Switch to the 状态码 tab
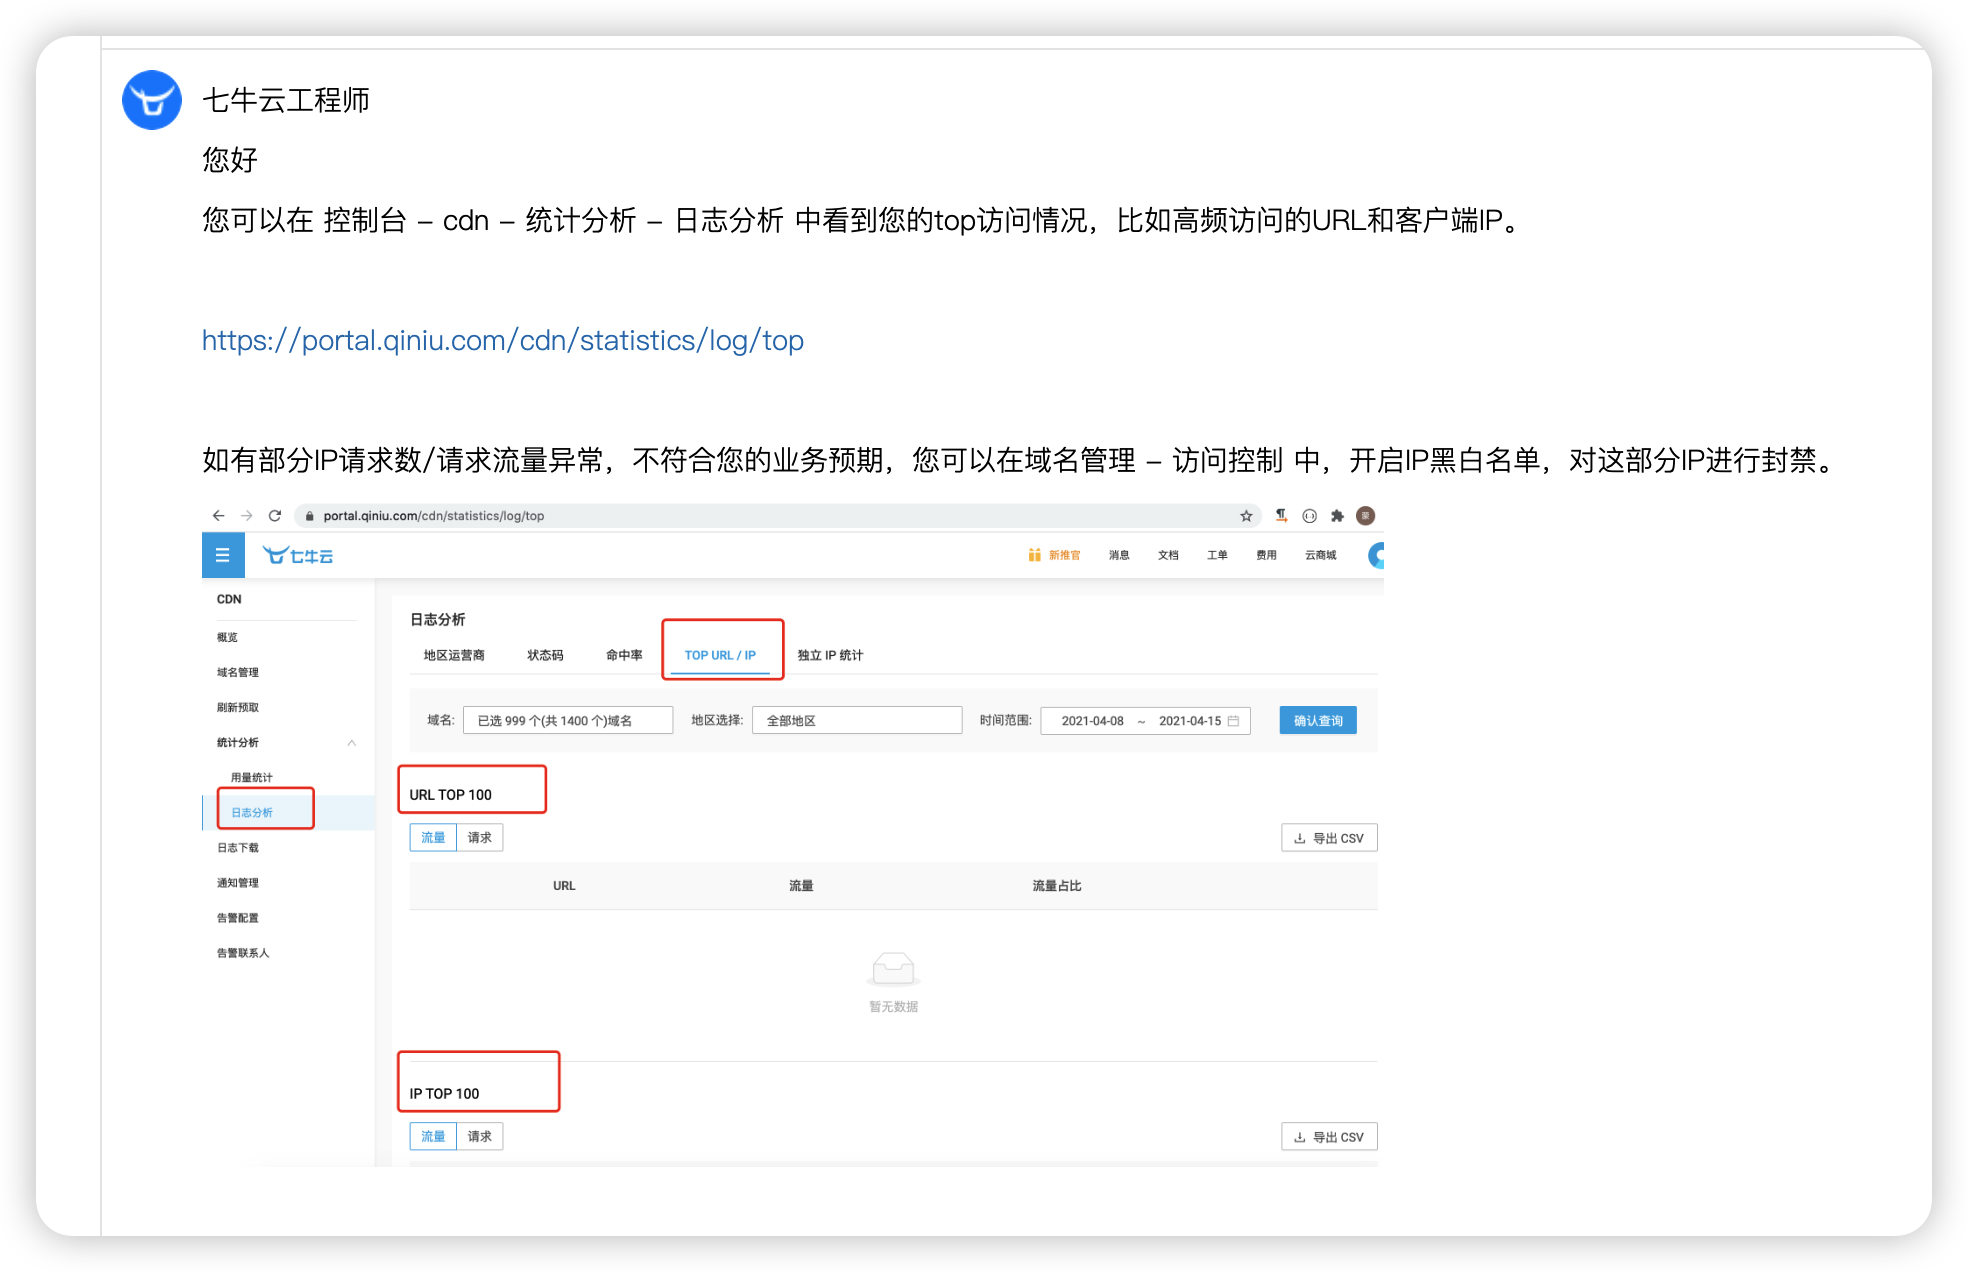1968x1272 pixels. (545, 655)
